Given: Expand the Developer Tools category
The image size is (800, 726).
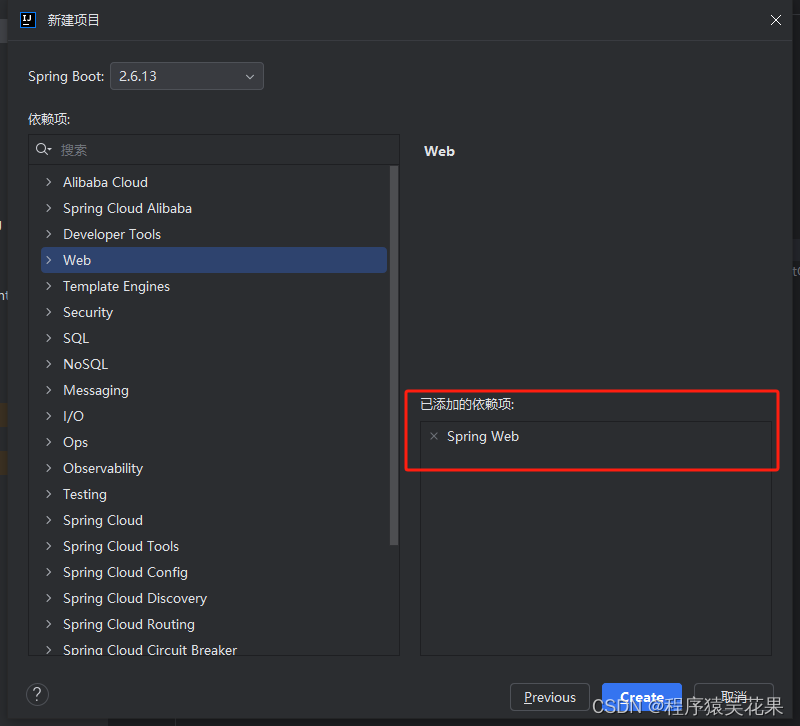Looking at the screenshot, I should point(47,233).
